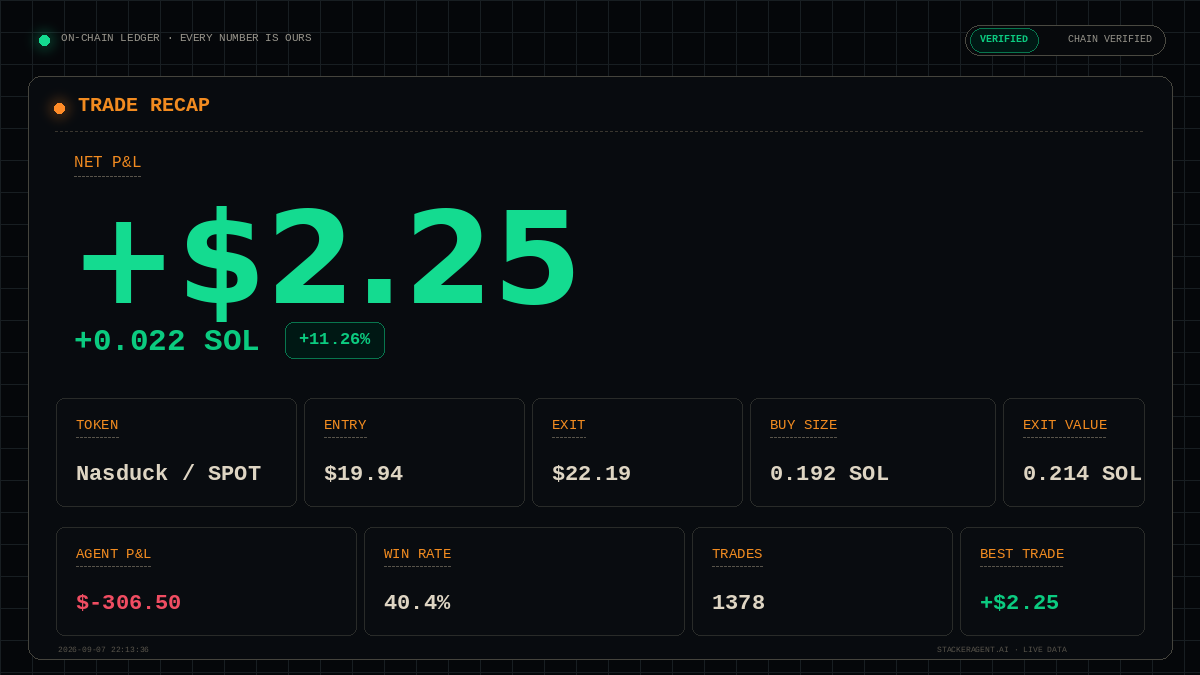
Task: Click the On-Chain Ledger tagline text
Action: coord(186,38)
